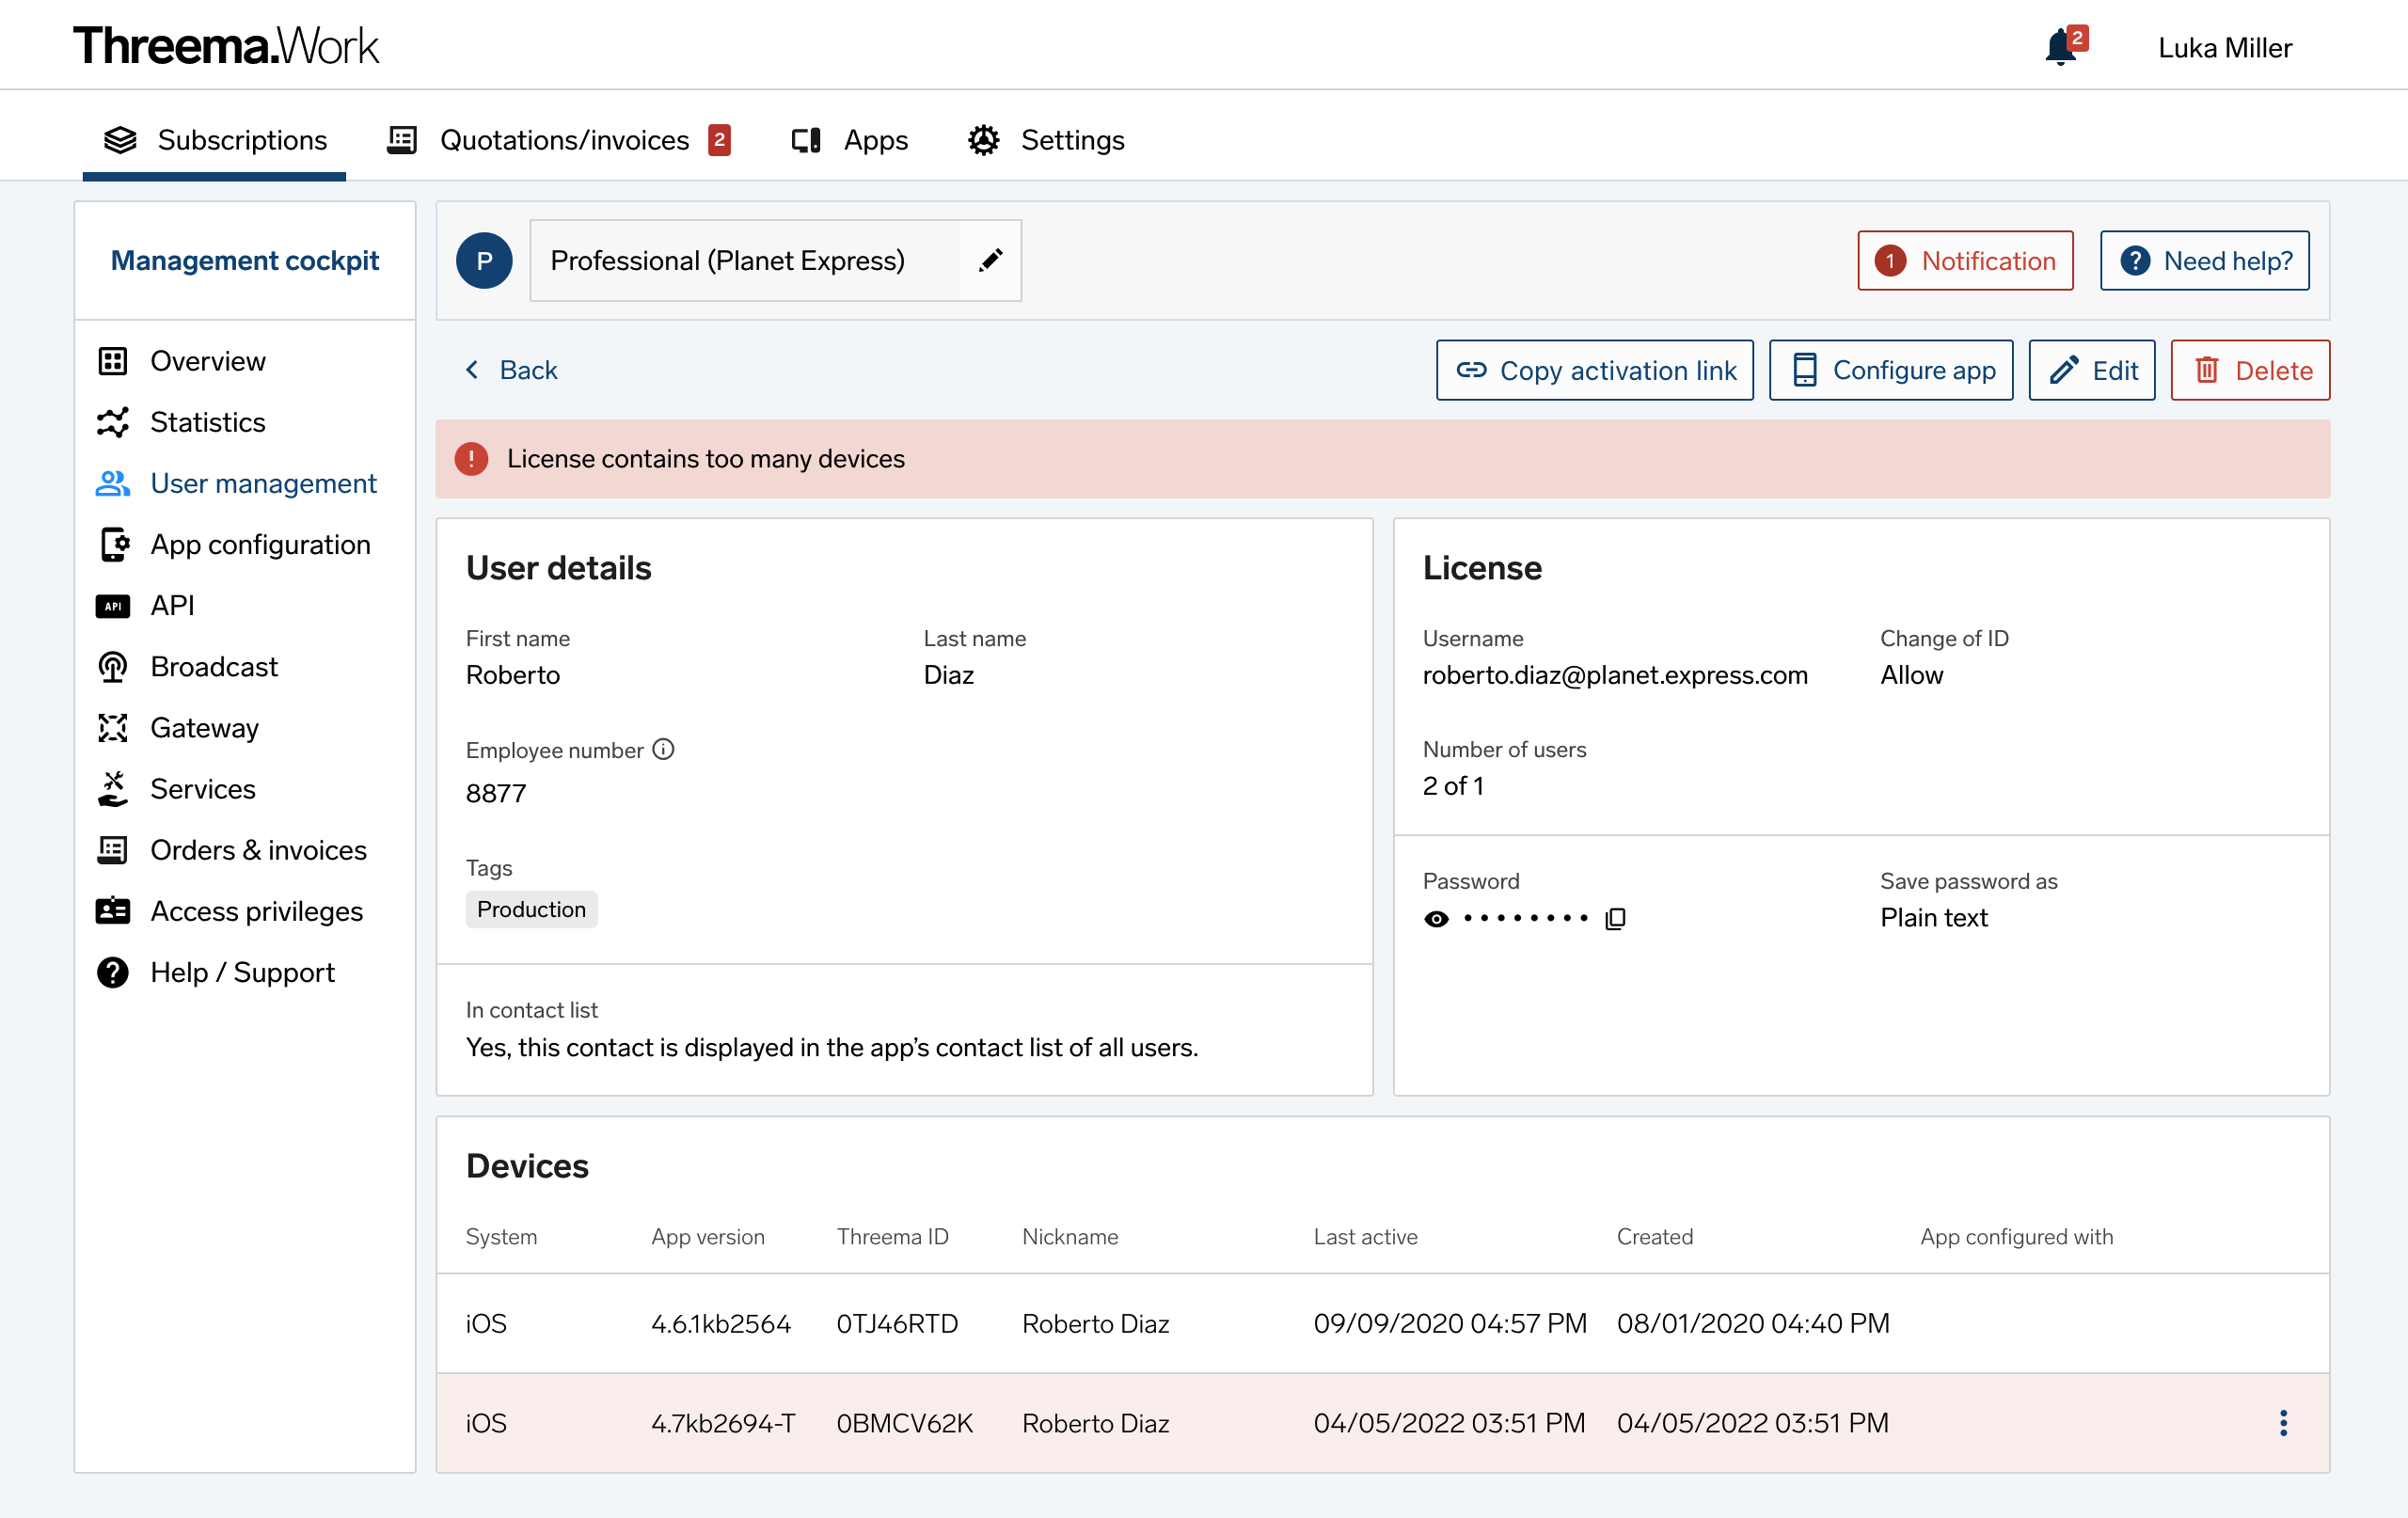
Task: Click the Management cockpit heading
Action: tap(245, 260)
